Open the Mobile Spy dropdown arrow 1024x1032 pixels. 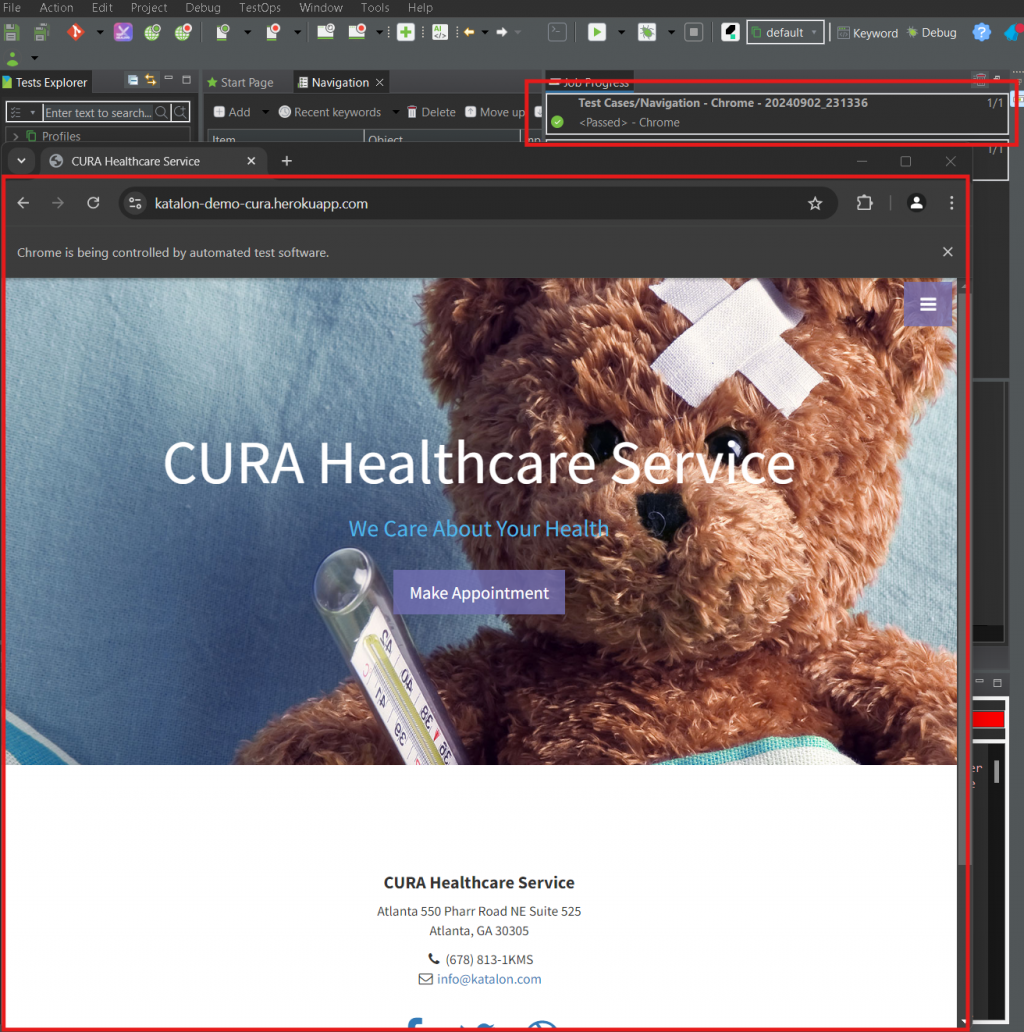coord(247,32)
